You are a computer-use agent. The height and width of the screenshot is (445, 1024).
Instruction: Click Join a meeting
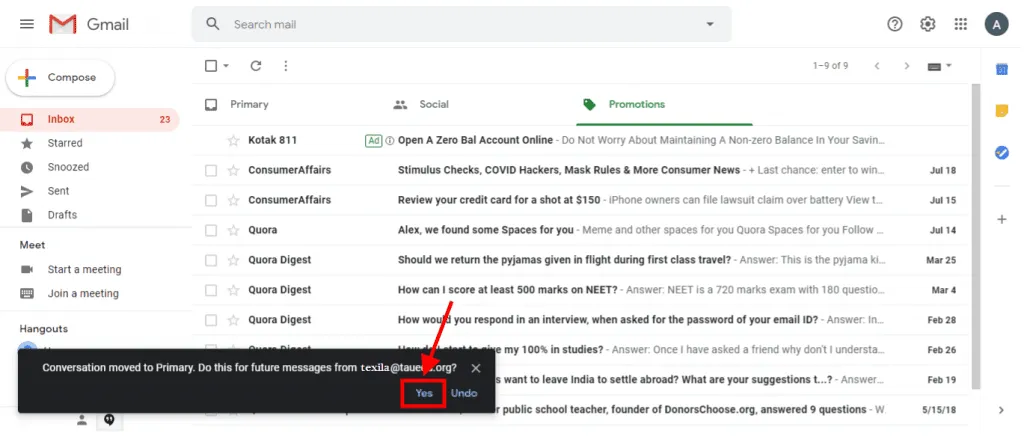click(83, 293)
